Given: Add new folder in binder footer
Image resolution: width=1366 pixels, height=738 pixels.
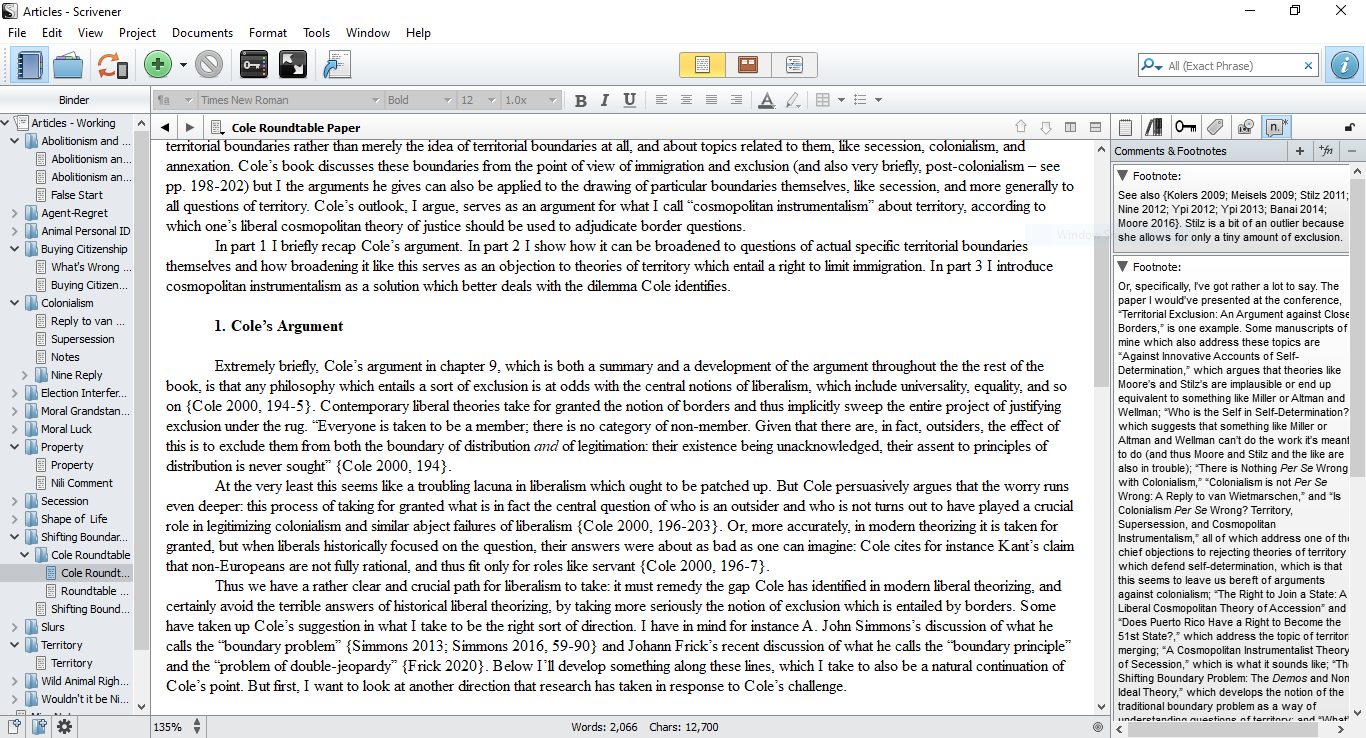Looking at the screenshot, I should click(39, 727).
